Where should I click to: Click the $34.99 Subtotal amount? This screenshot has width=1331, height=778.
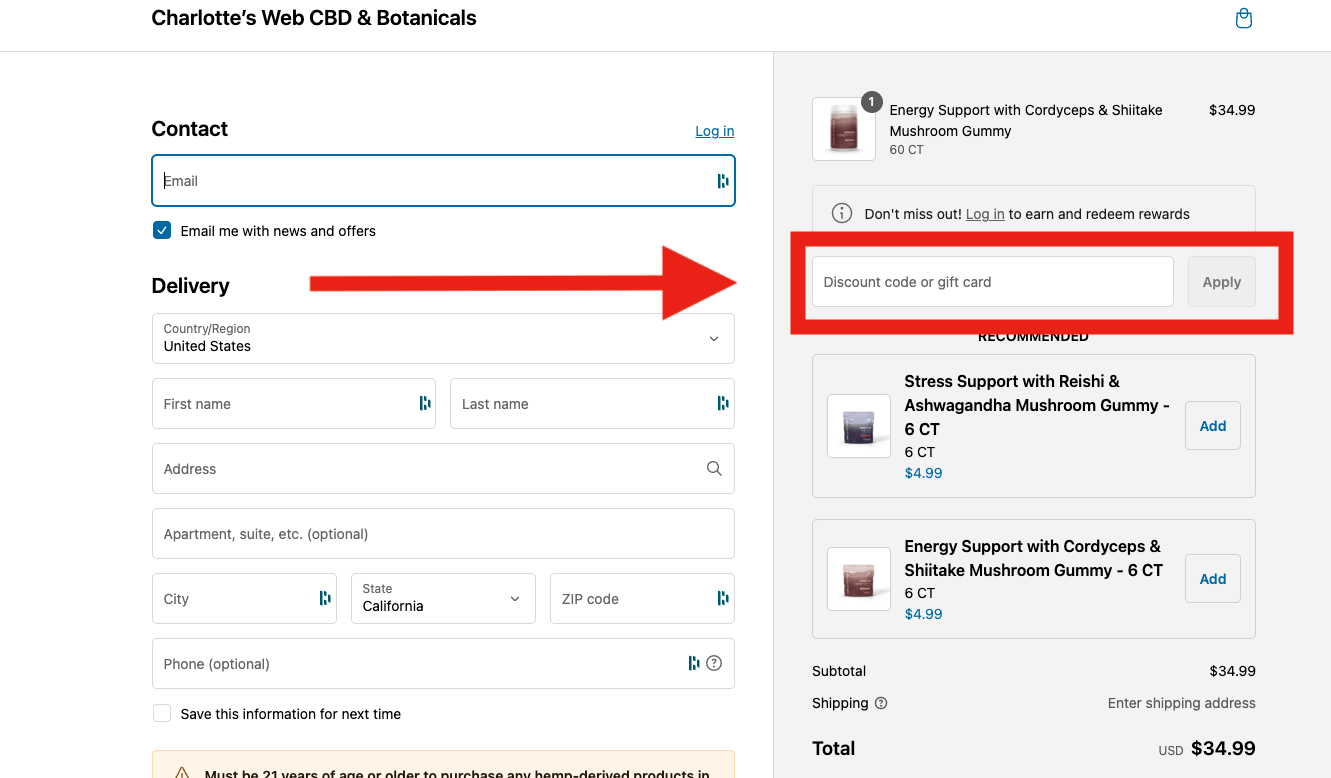[1232, 671]
